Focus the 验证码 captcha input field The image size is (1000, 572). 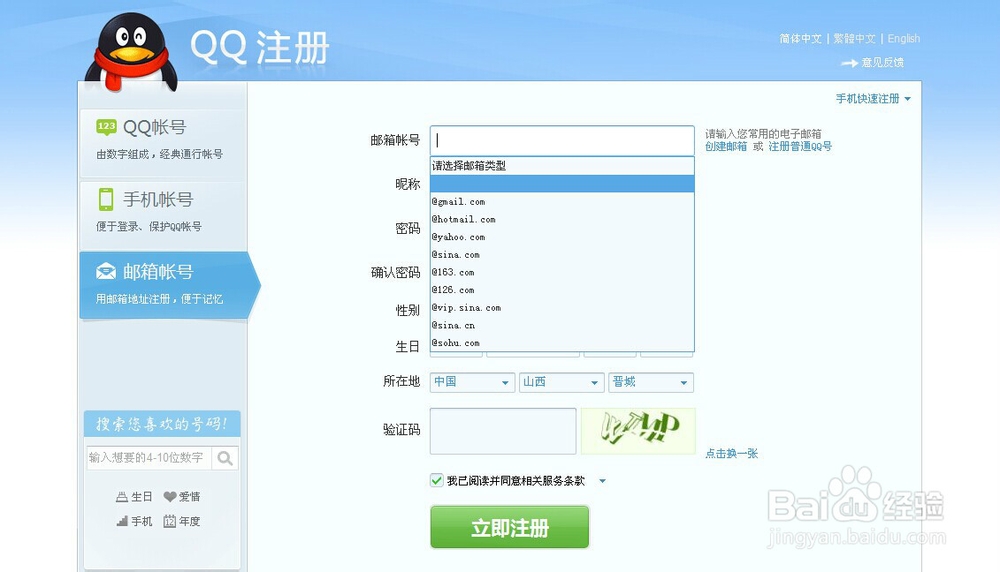(503, 431)
